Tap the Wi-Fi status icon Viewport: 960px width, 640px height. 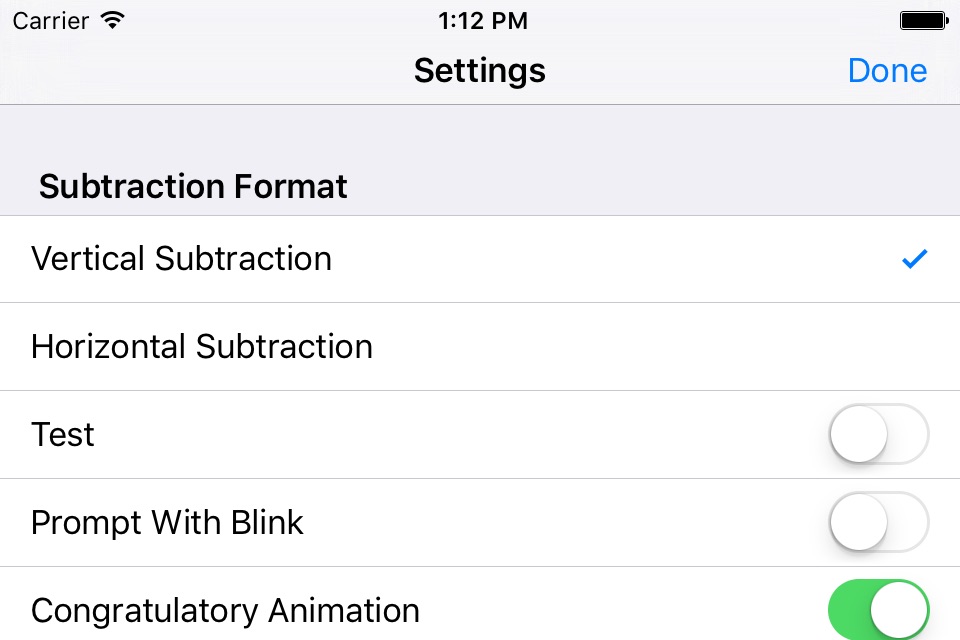pos(113,20)
